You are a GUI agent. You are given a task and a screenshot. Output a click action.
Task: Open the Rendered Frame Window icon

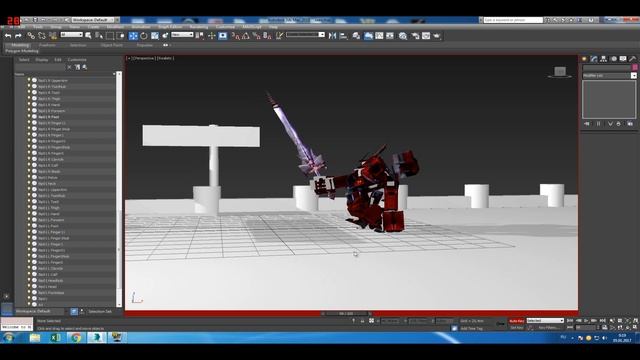[x=426, y=36]
